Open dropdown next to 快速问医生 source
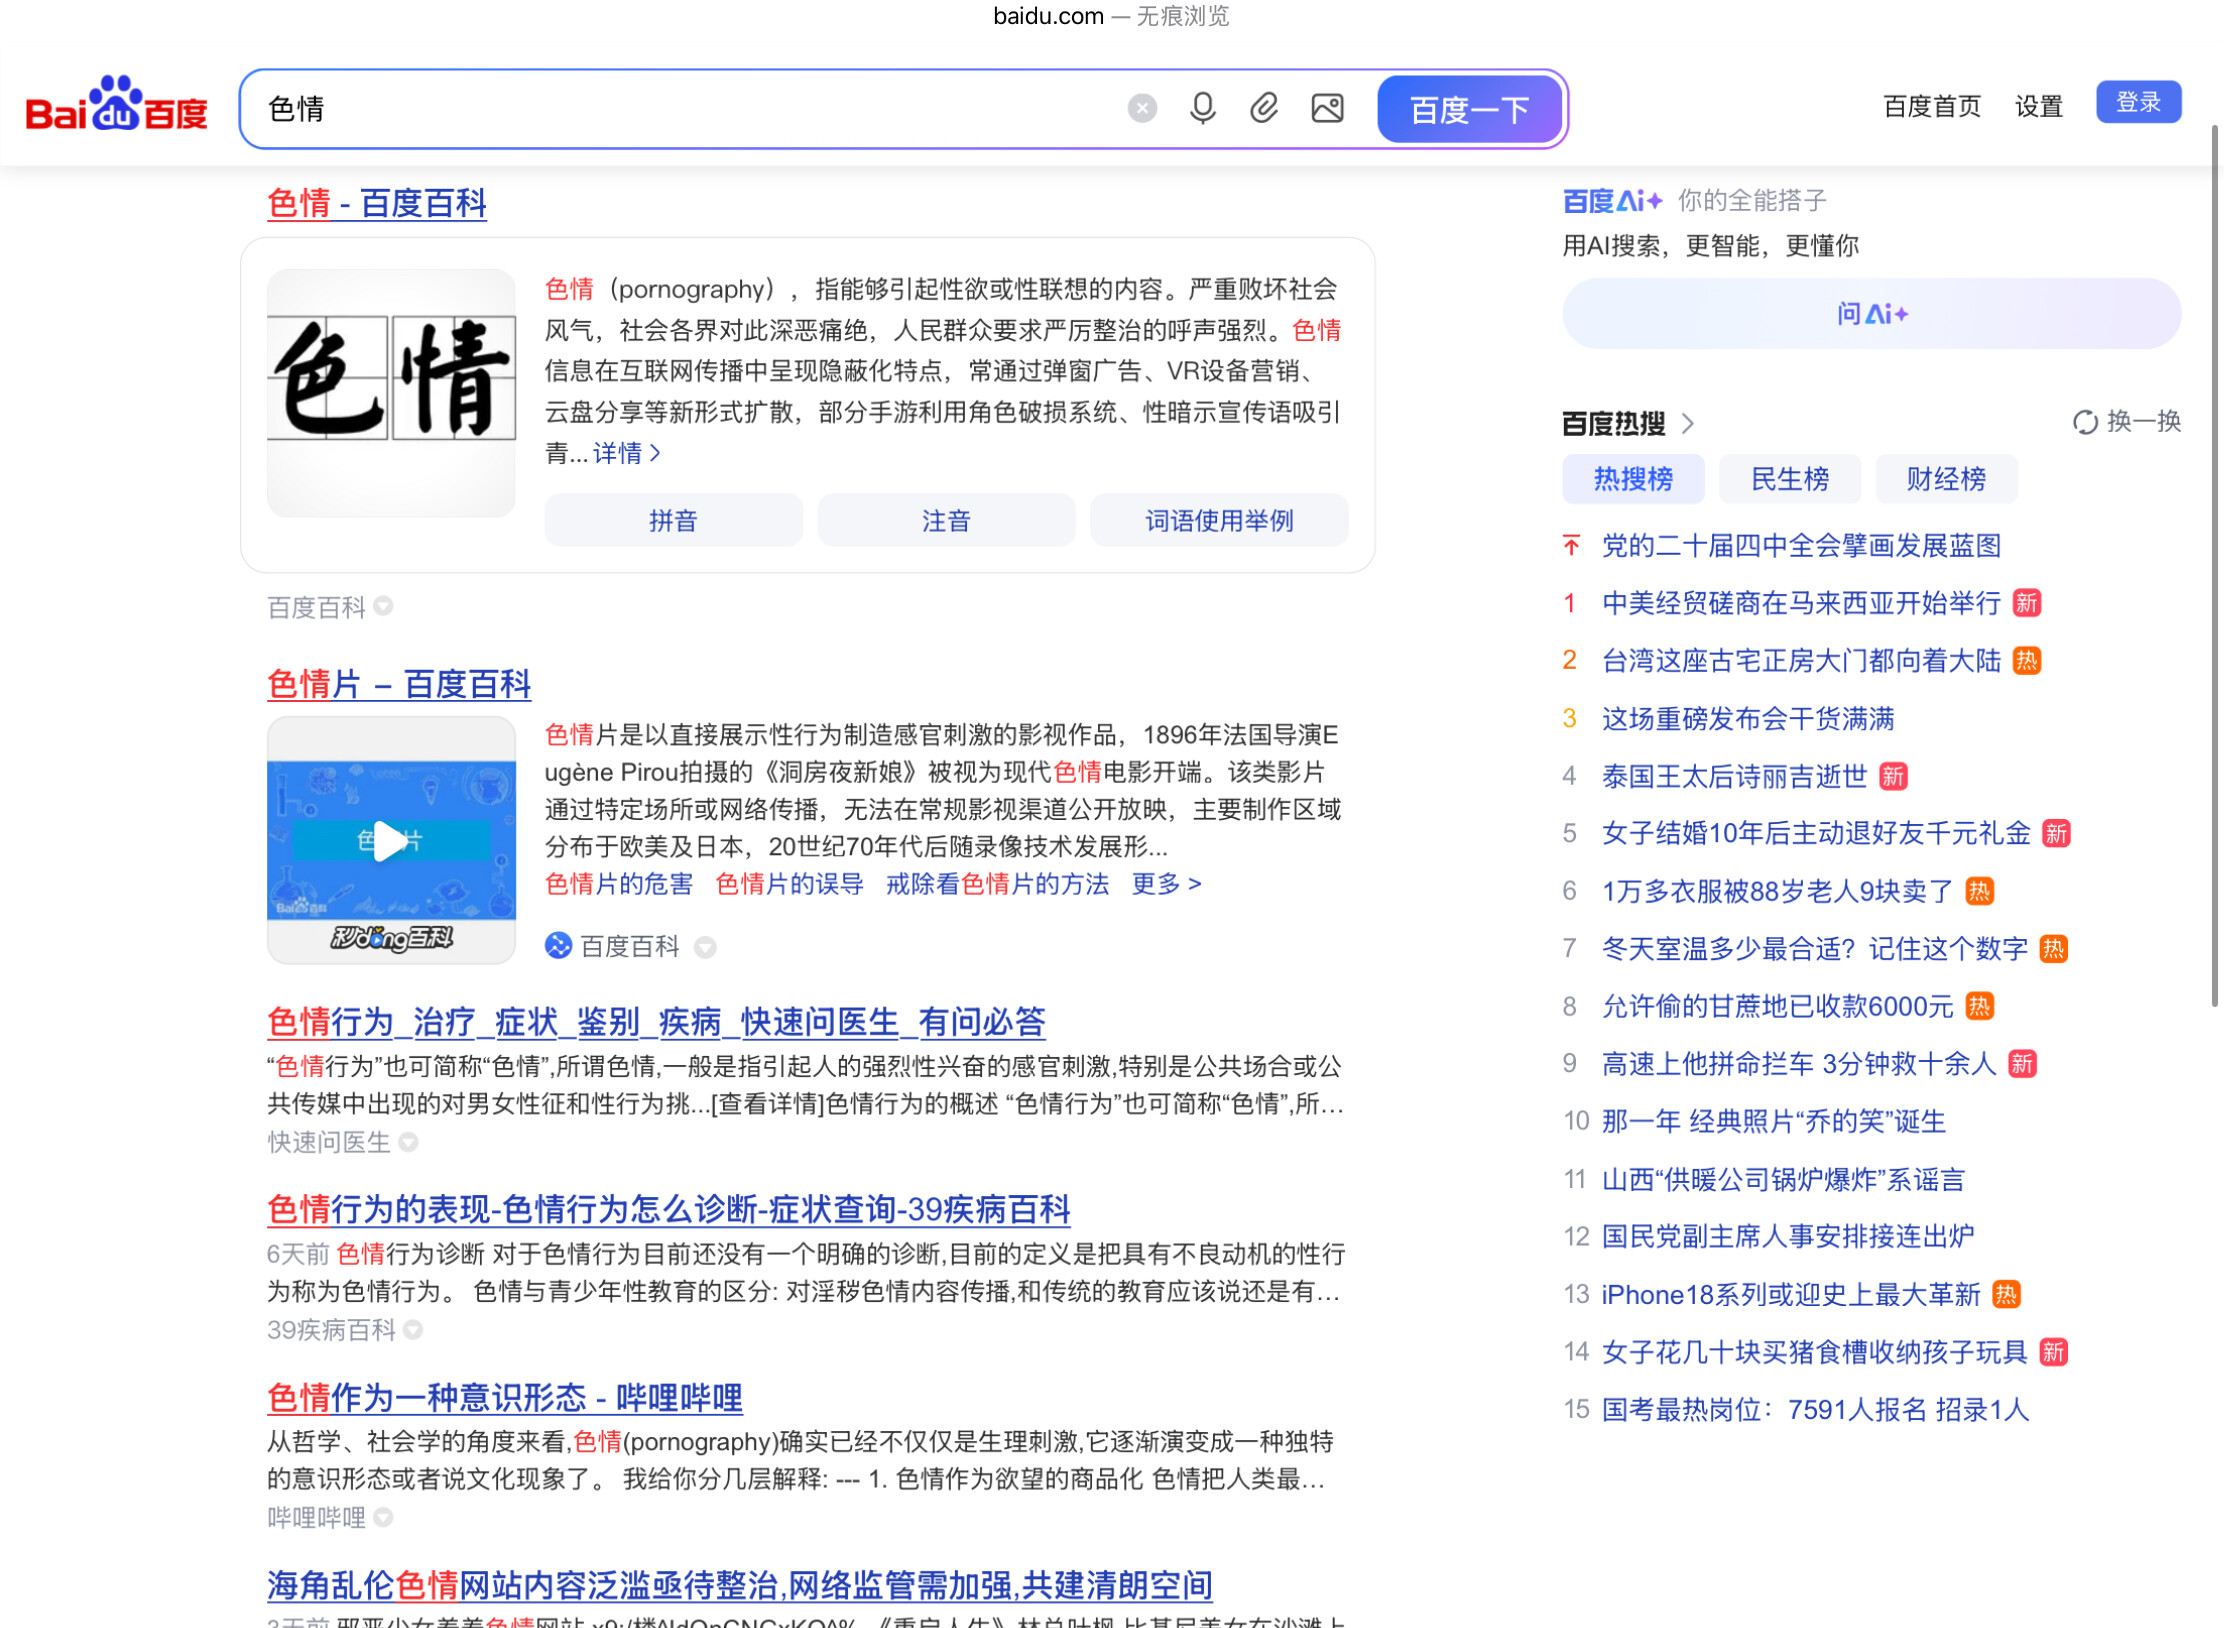 [x=409, y=1144]
